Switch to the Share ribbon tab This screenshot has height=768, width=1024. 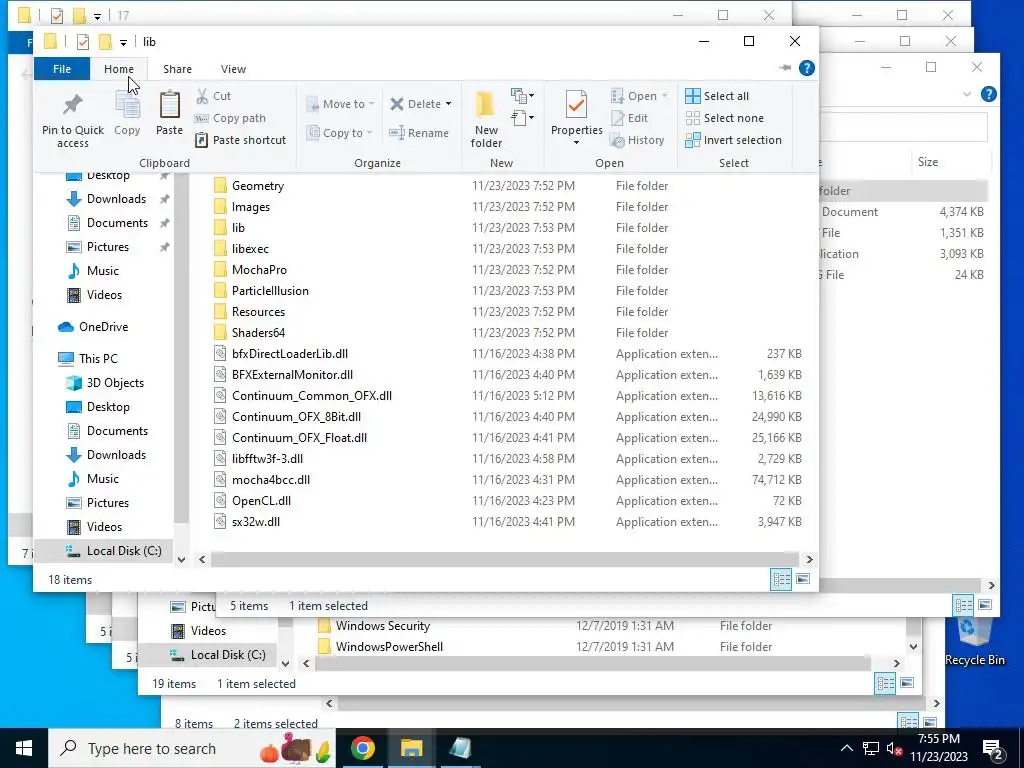tap(178, 69)
